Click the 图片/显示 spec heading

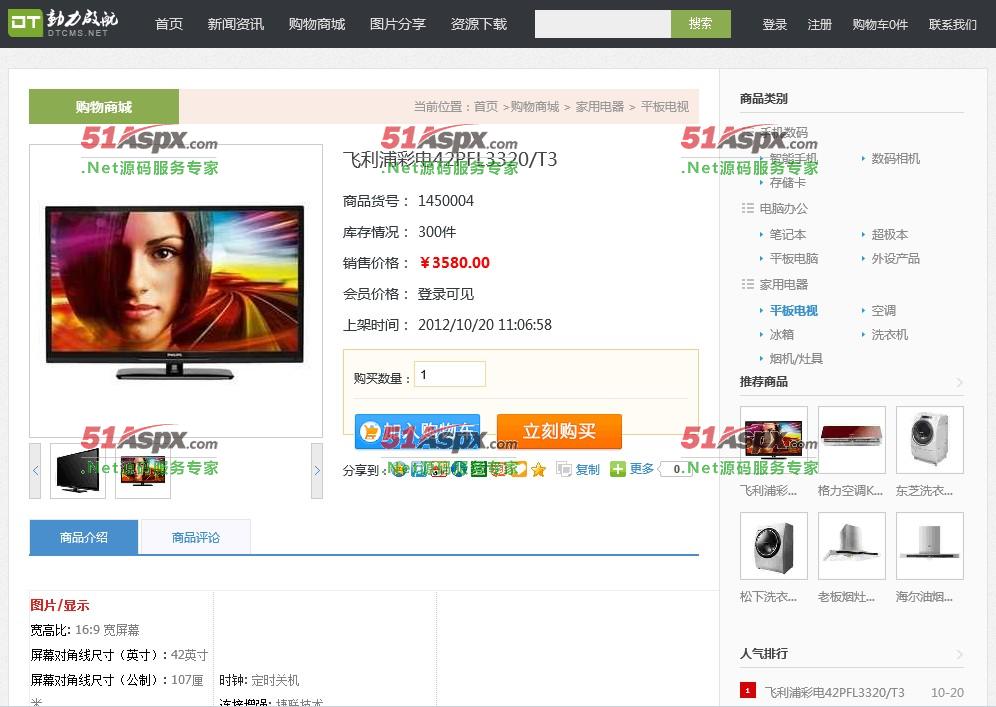pos(60,605)
